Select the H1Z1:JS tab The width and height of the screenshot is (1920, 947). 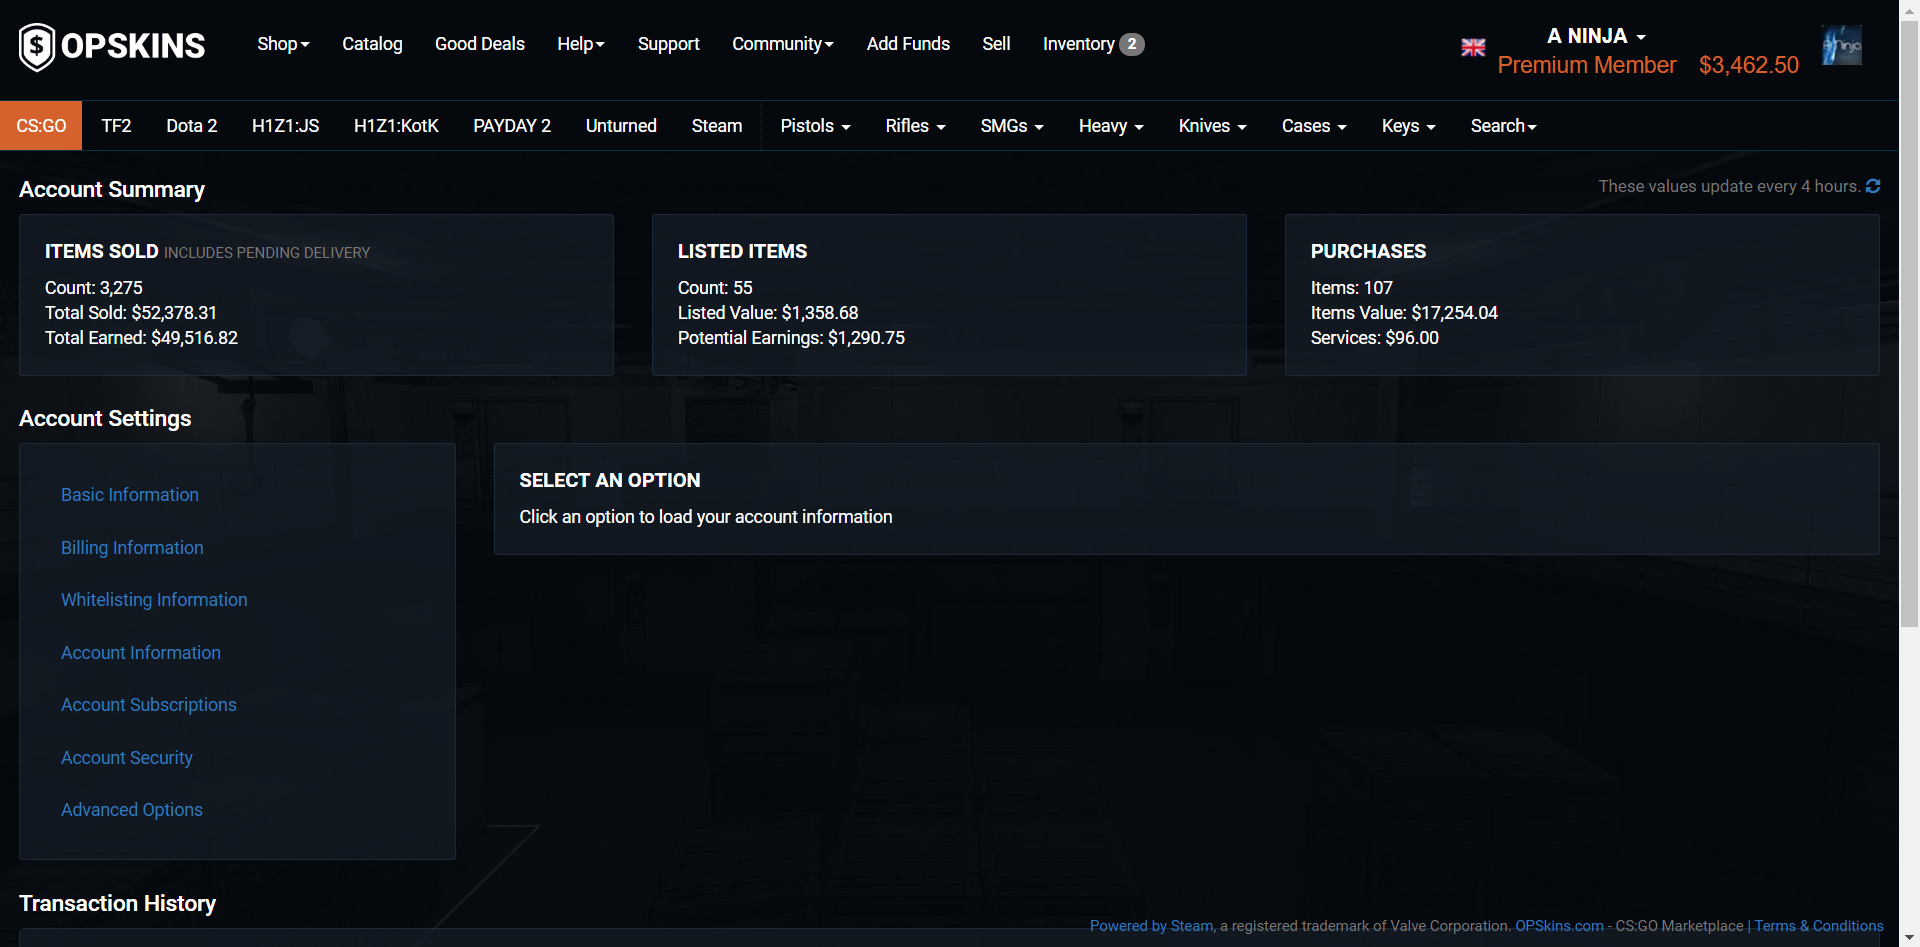tap(285, 126)
